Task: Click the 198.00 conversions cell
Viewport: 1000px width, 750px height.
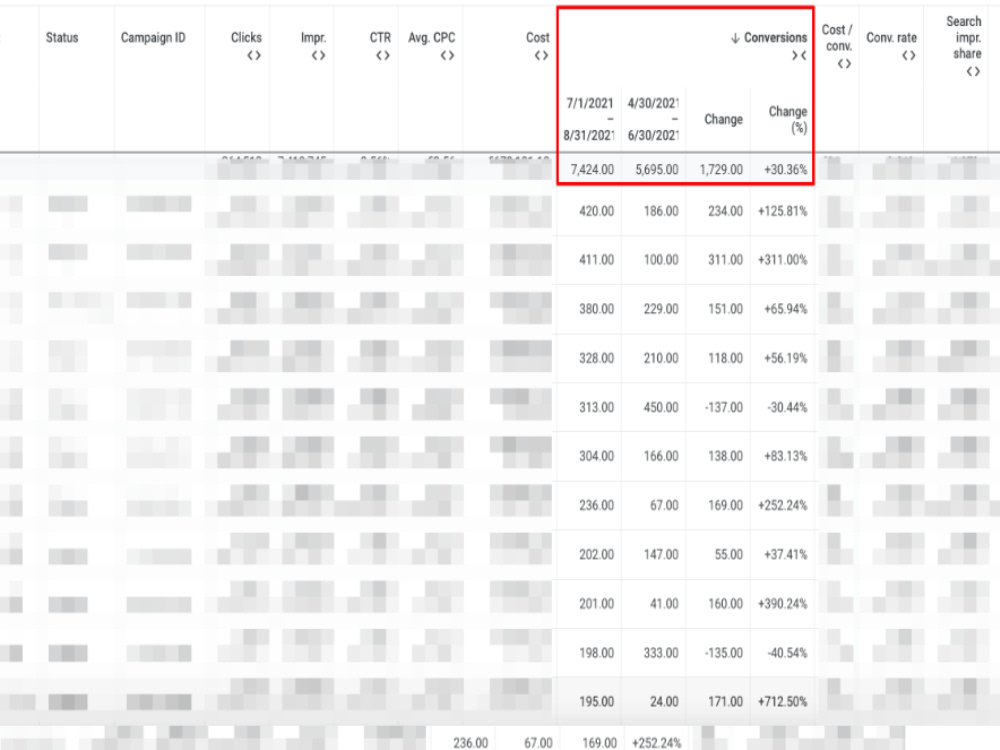Action: coord(596,653)
